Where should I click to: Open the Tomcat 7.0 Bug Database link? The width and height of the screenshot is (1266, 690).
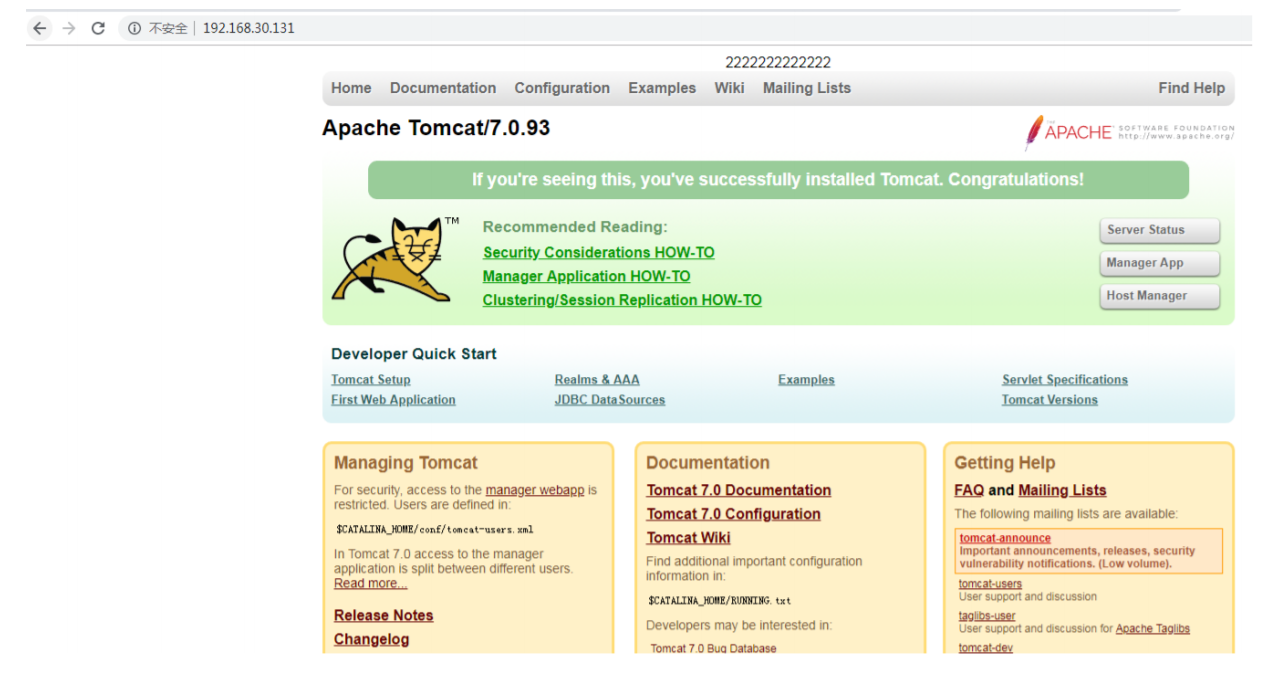[713, 648]
